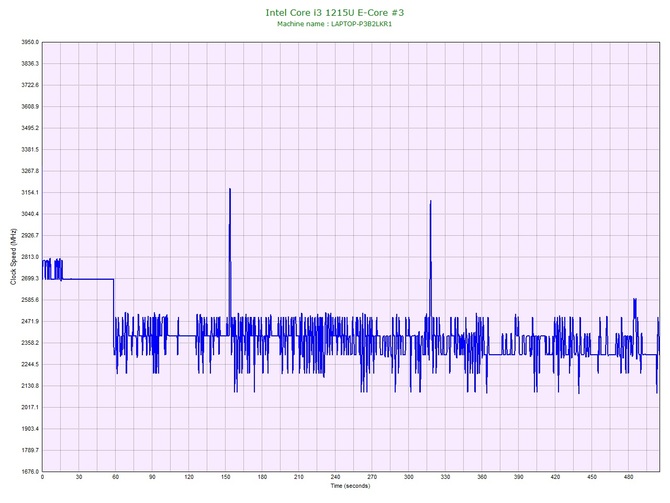Click the 450 tick on time axis
Viewport: 670px width, 503px height.
(592, 477)
